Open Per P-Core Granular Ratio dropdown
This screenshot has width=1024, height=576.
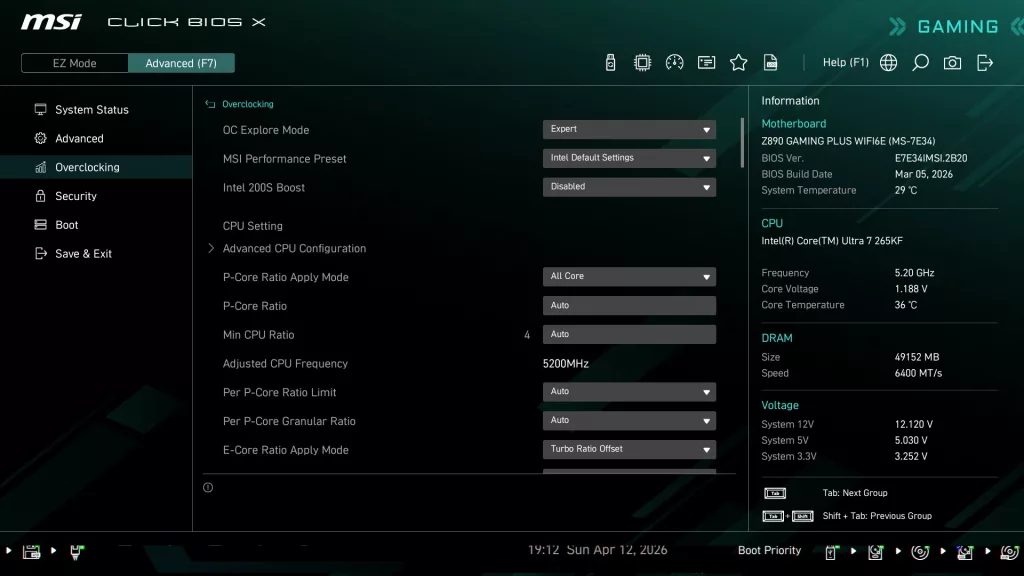click(629, 421)
